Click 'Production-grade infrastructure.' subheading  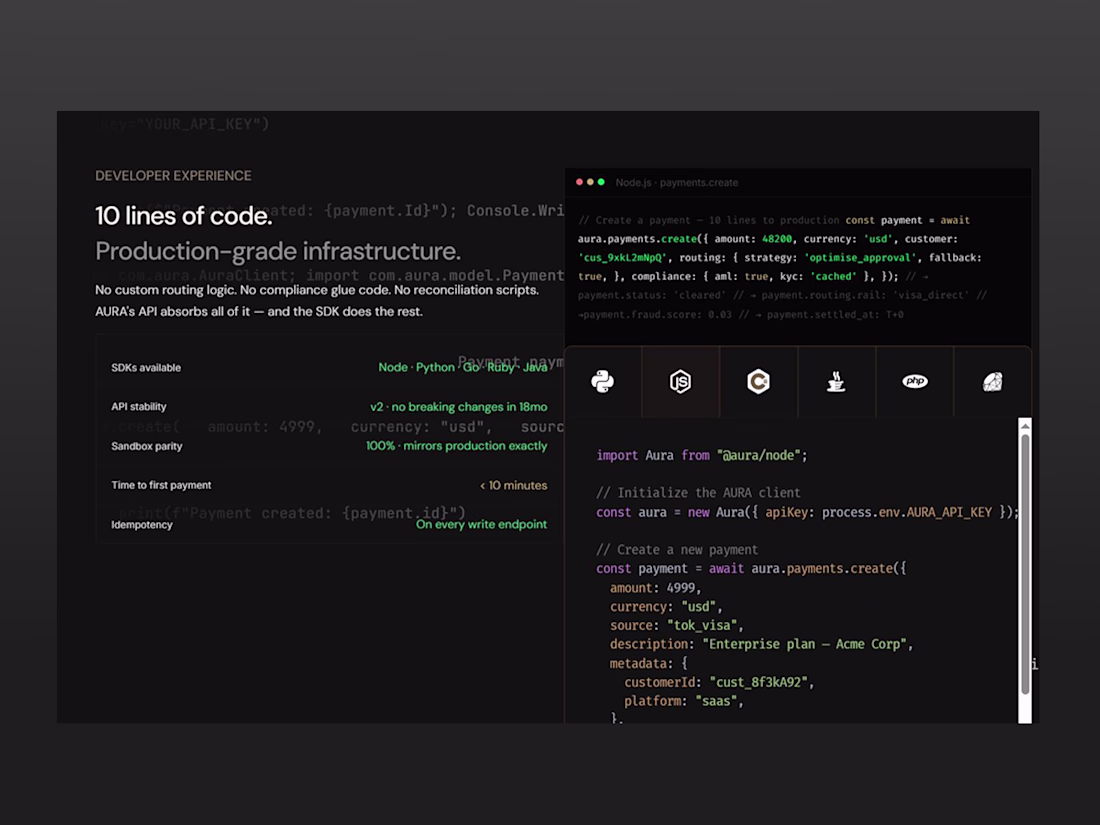pyautogui.click(x=278, y=251)
